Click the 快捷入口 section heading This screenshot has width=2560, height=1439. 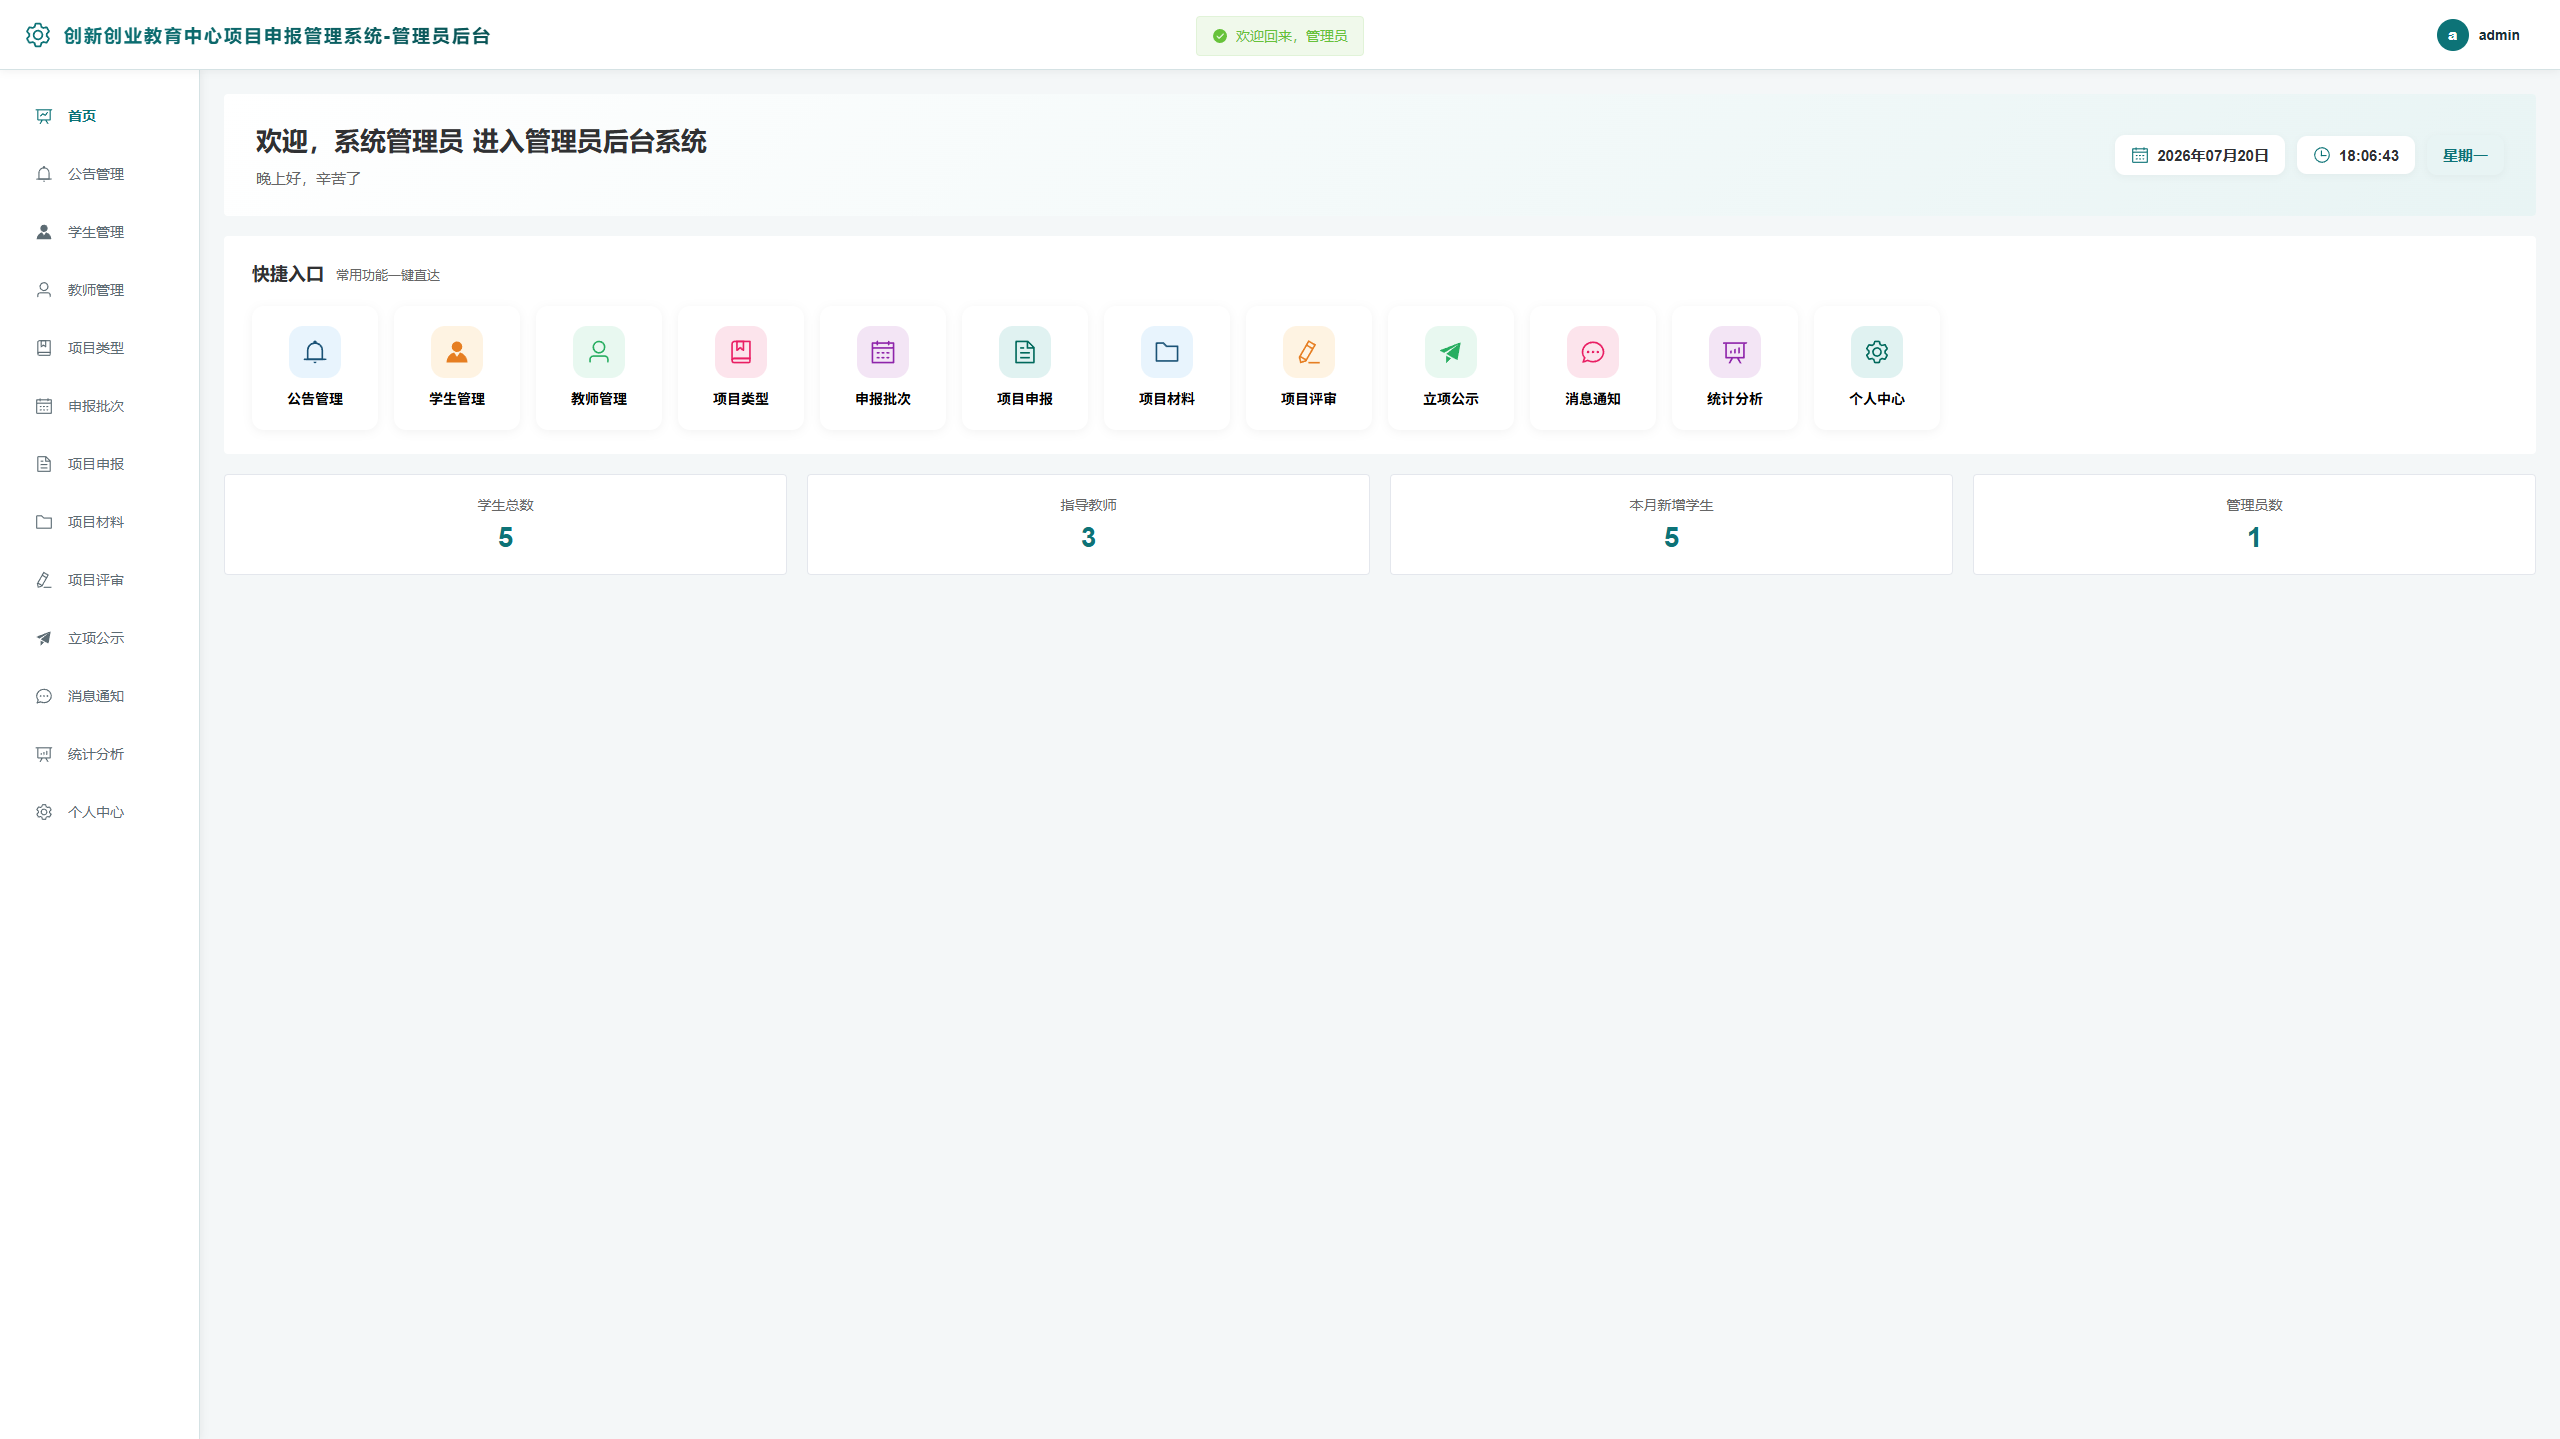288,274
